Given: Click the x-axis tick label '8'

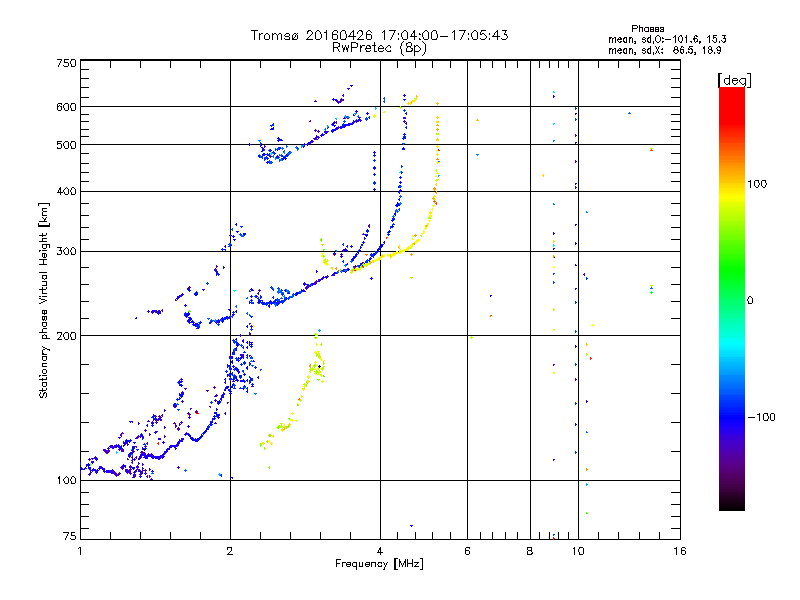Looking at the screenshot, I should tap(530, 551).
